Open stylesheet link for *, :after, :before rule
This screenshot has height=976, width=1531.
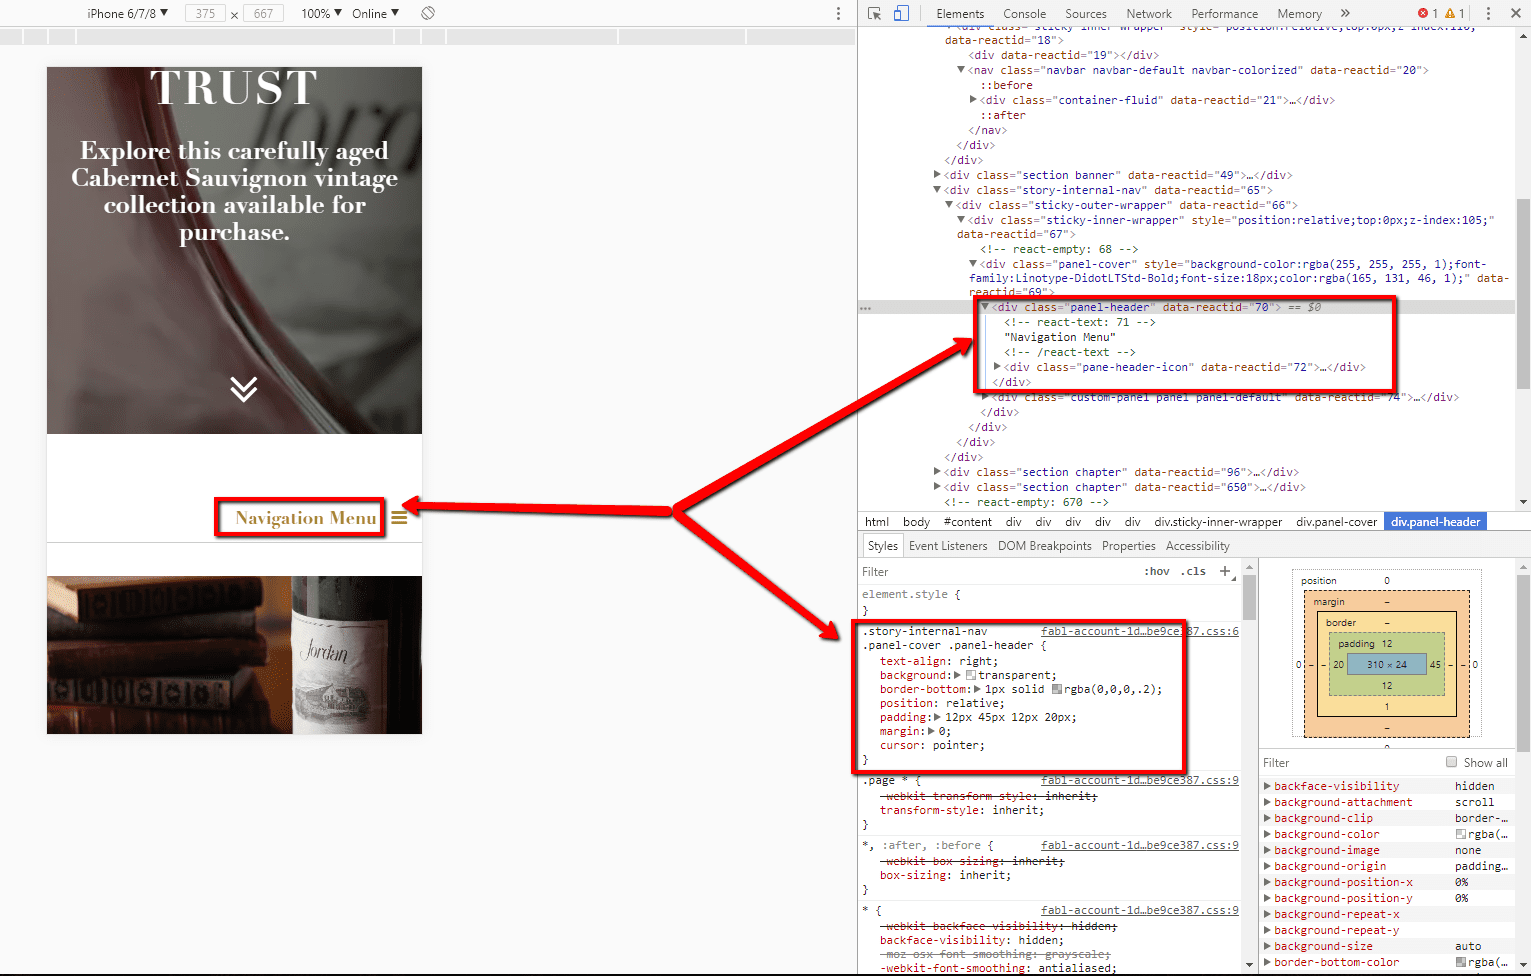[x=1139, y=845]
